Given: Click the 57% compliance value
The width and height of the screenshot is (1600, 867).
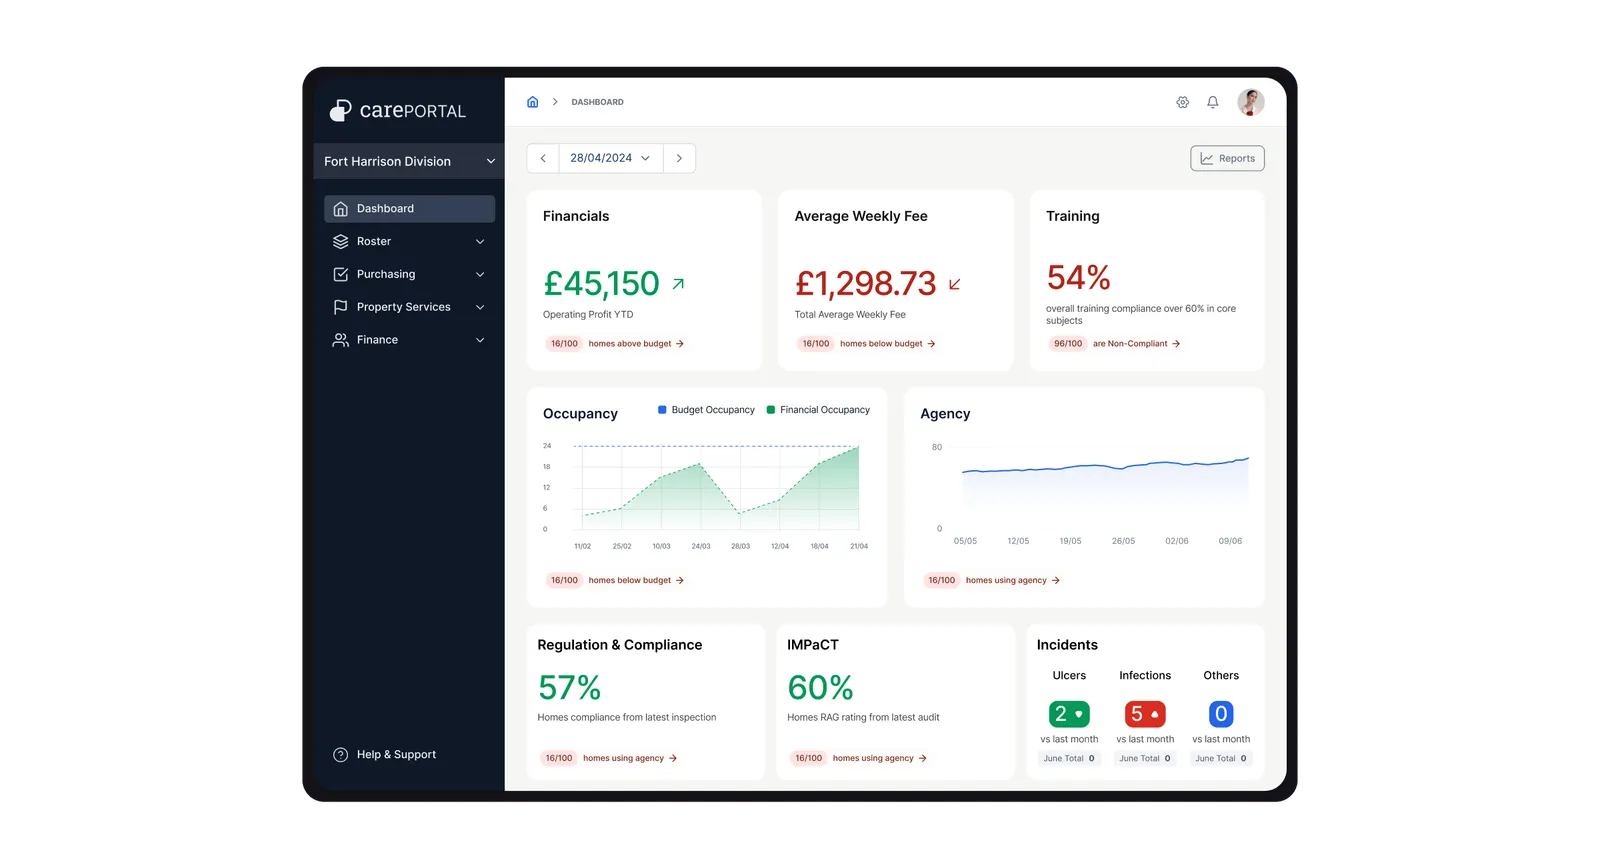Looking at the screenshot, I should (569, 688).
